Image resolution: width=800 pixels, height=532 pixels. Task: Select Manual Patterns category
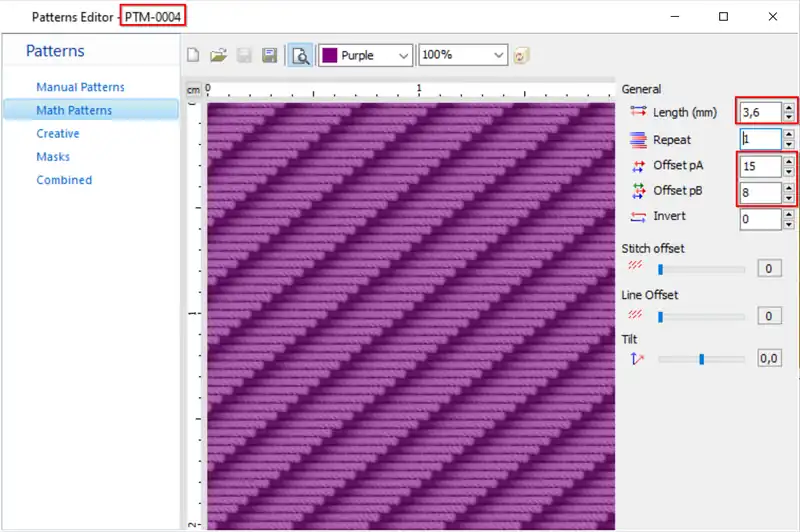(80, 87)
